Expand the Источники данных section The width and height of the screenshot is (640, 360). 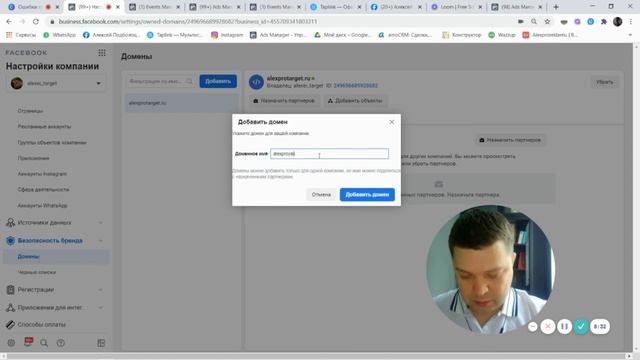[55, 222]
